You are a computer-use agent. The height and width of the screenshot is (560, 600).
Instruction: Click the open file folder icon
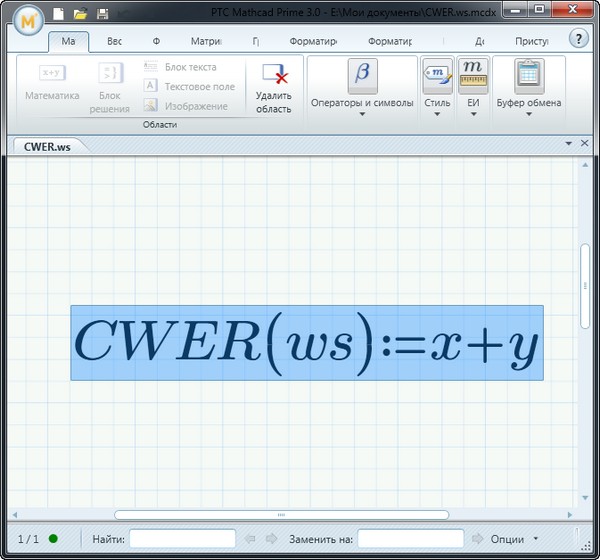(80, 14)
